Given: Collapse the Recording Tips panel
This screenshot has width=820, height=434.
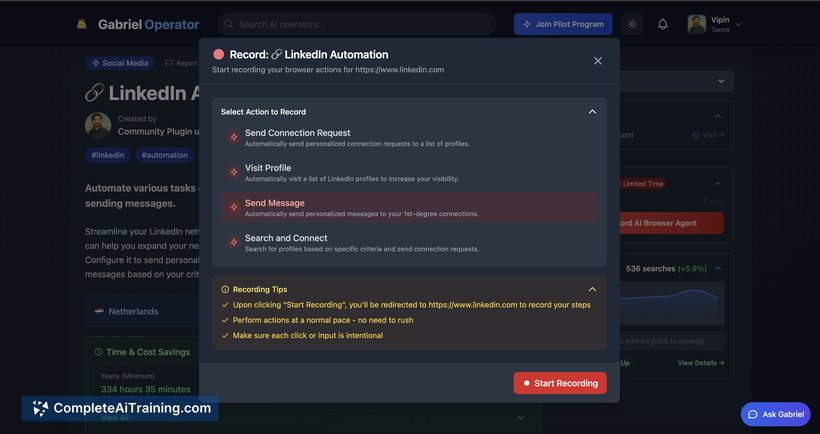Looking at the screenshot, I should tap(592, 289).
